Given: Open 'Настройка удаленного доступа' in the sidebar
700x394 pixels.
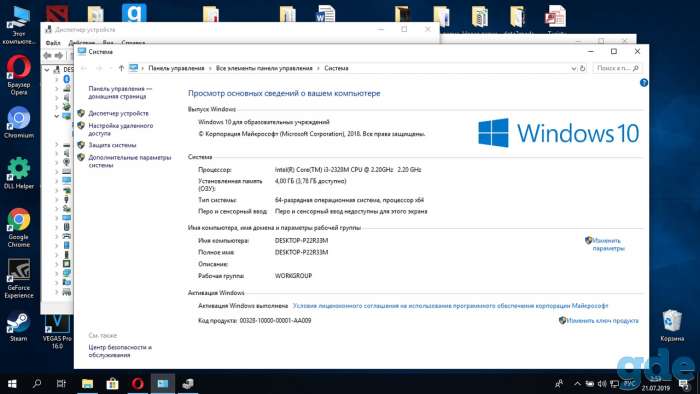Looking at the screenshot, I should coord(121,129).
